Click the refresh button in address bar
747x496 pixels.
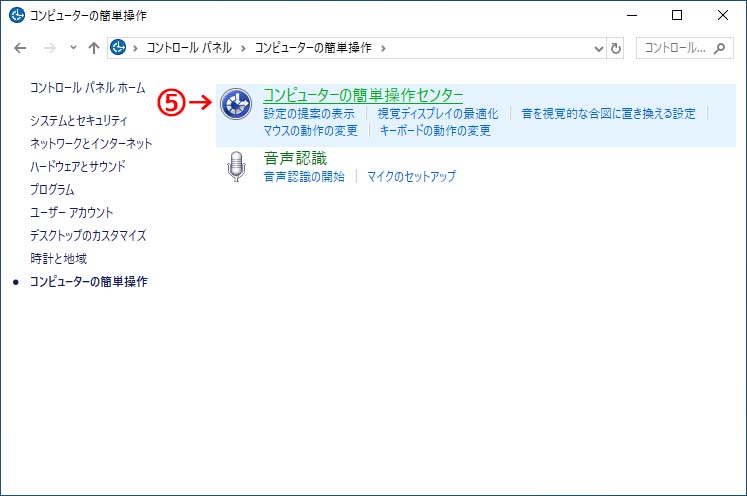click(616, 47)
